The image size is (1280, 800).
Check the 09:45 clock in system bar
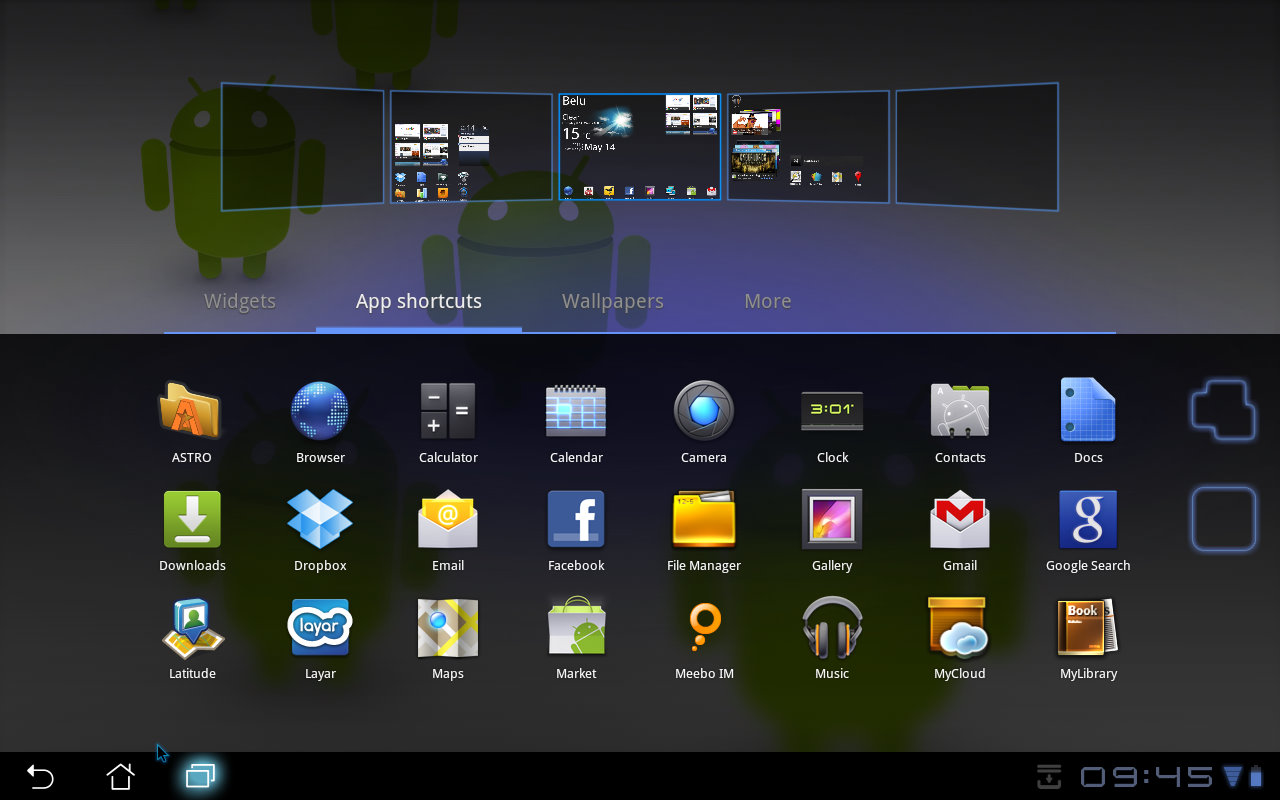(x=1146, y=777)
